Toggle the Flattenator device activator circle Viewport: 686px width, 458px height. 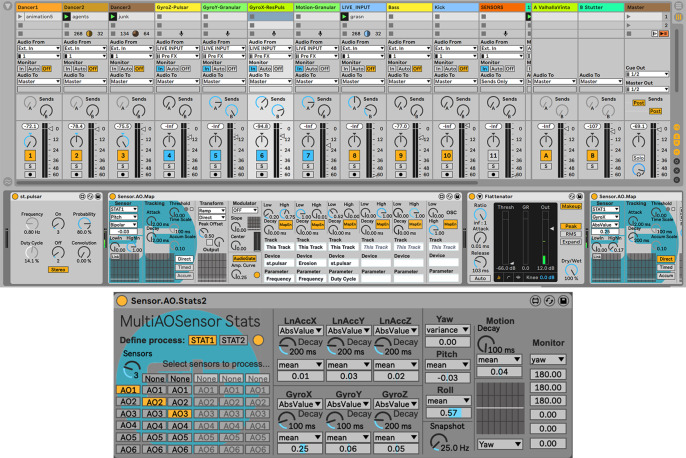472,196
